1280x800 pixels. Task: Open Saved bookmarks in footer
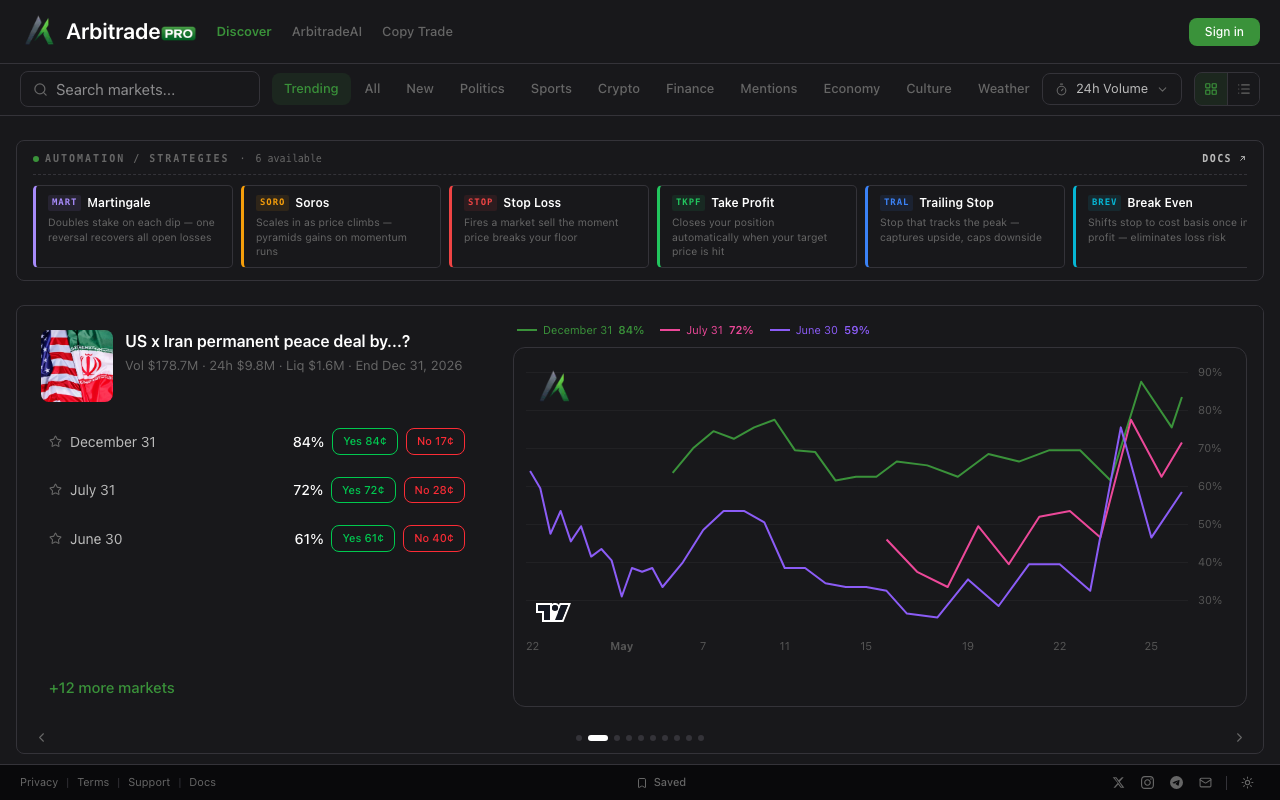coord(662,782)
